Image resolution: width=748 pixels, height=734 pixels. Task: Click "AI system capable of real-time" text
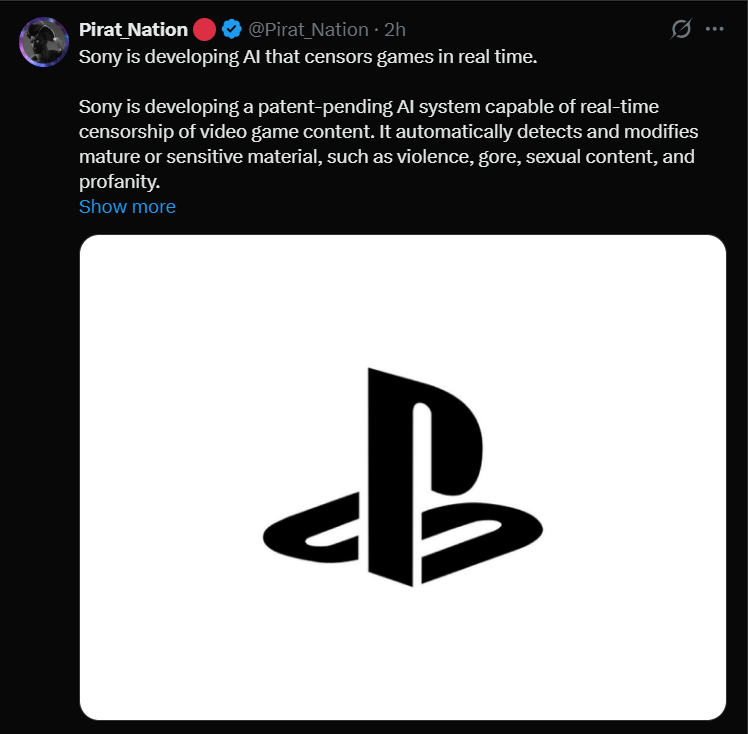point(527,107)
